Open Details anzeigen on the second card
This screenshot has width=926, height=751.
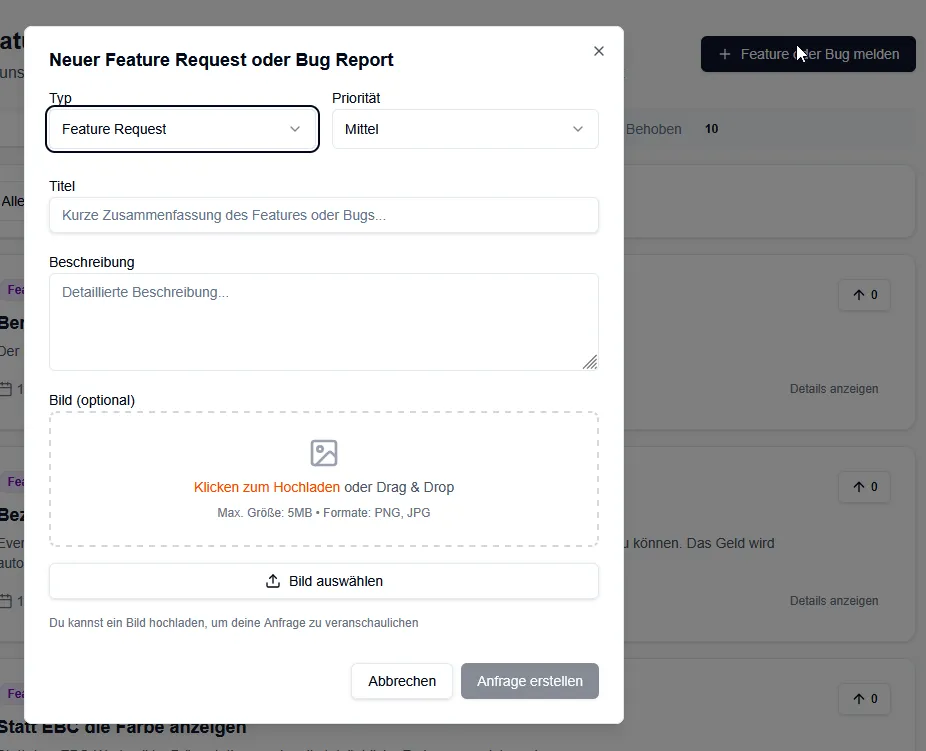click(x=833, y=601)
